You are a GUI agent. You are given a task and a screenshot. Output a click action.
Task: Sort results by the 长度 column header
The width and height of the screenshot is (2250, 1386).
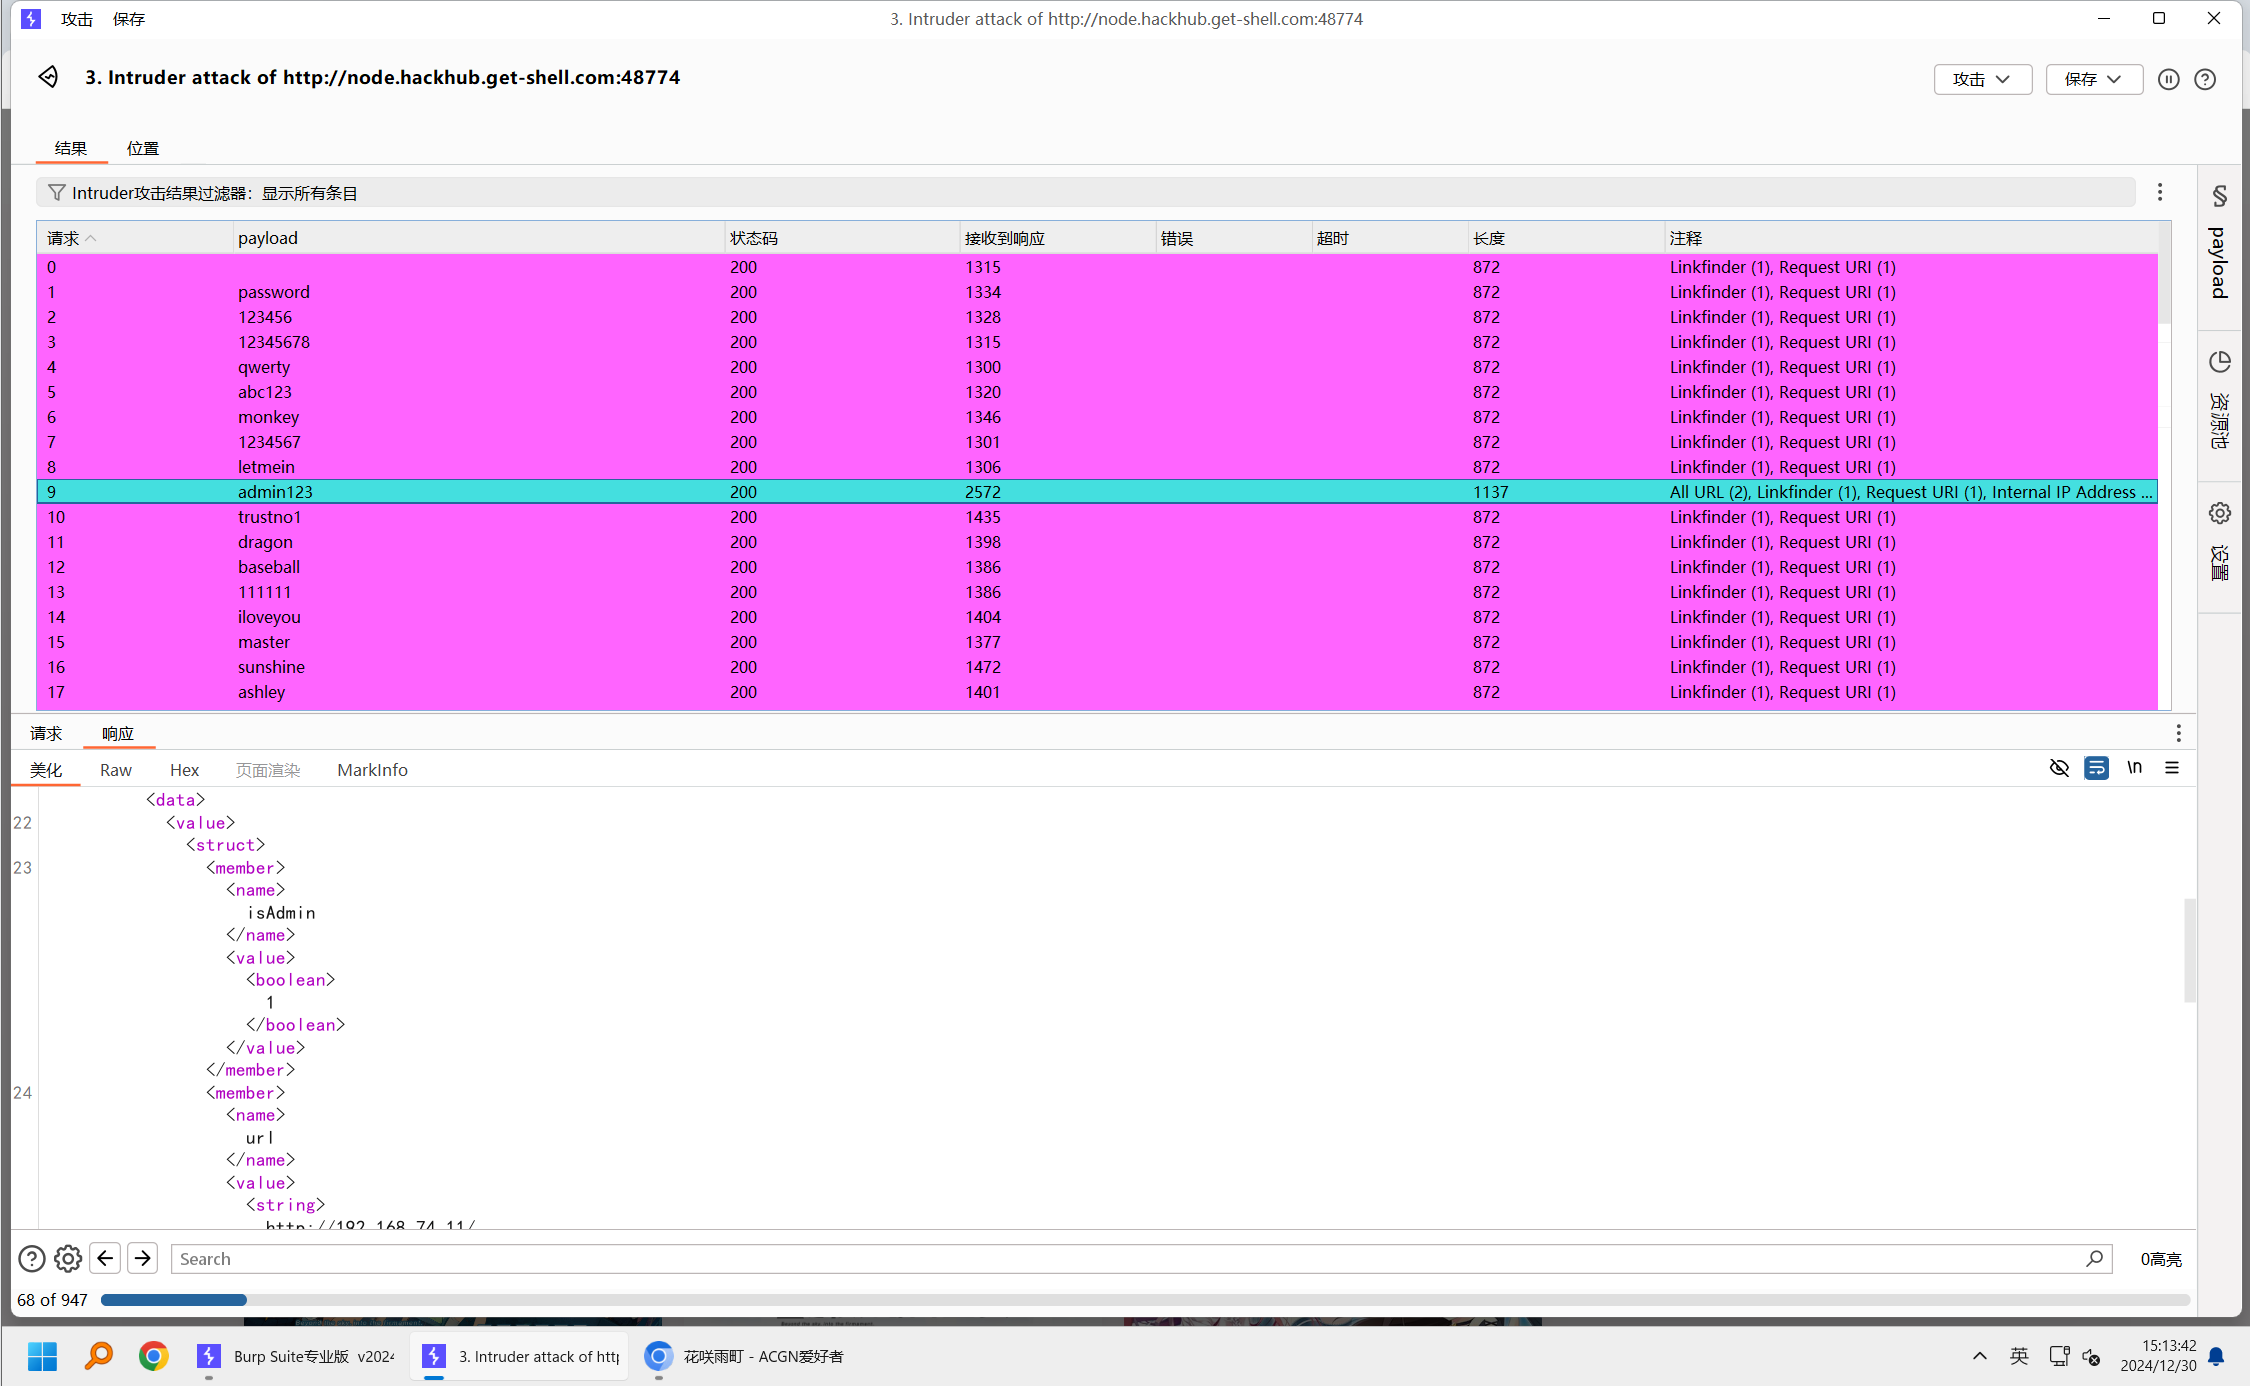(1488, 238)
